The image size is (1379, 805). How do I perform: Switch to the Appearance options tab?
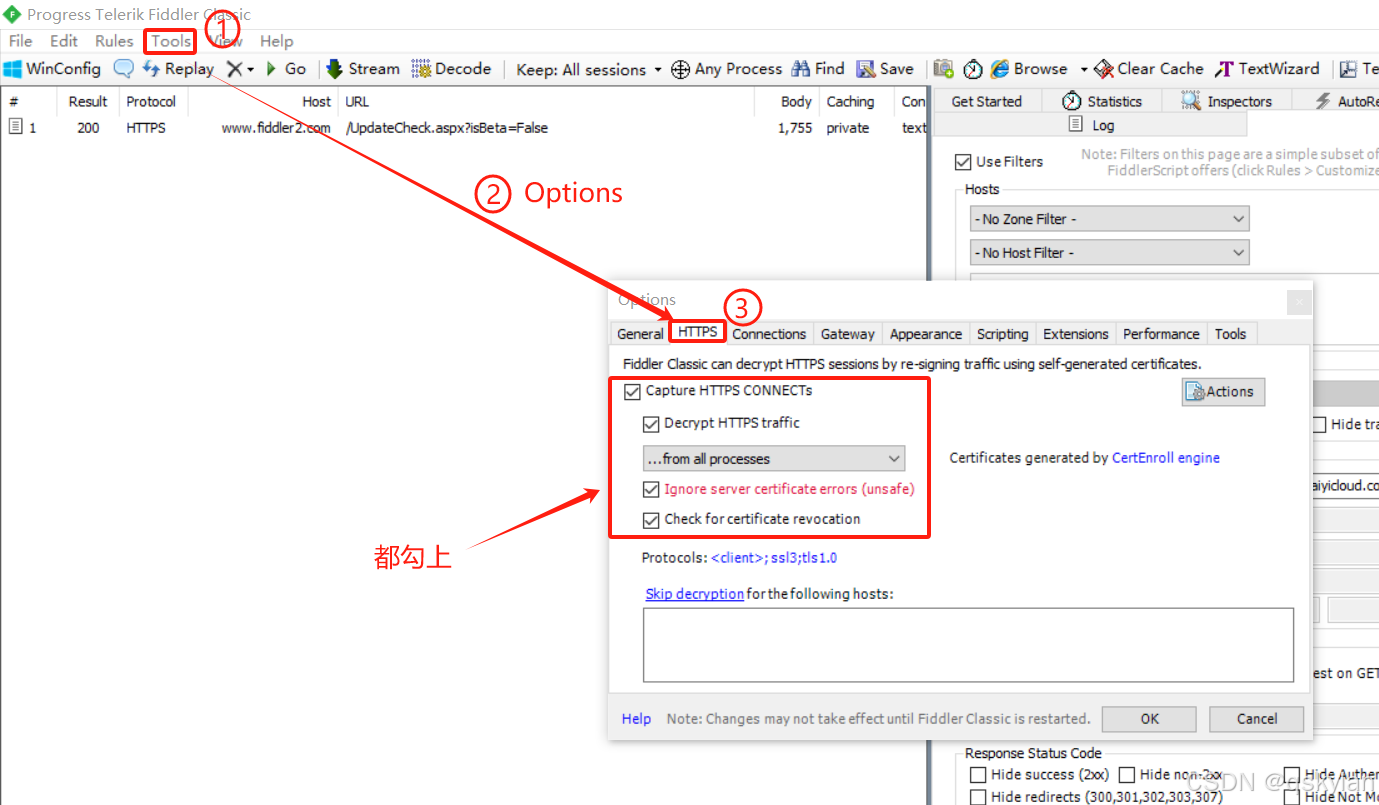[926, 334]
